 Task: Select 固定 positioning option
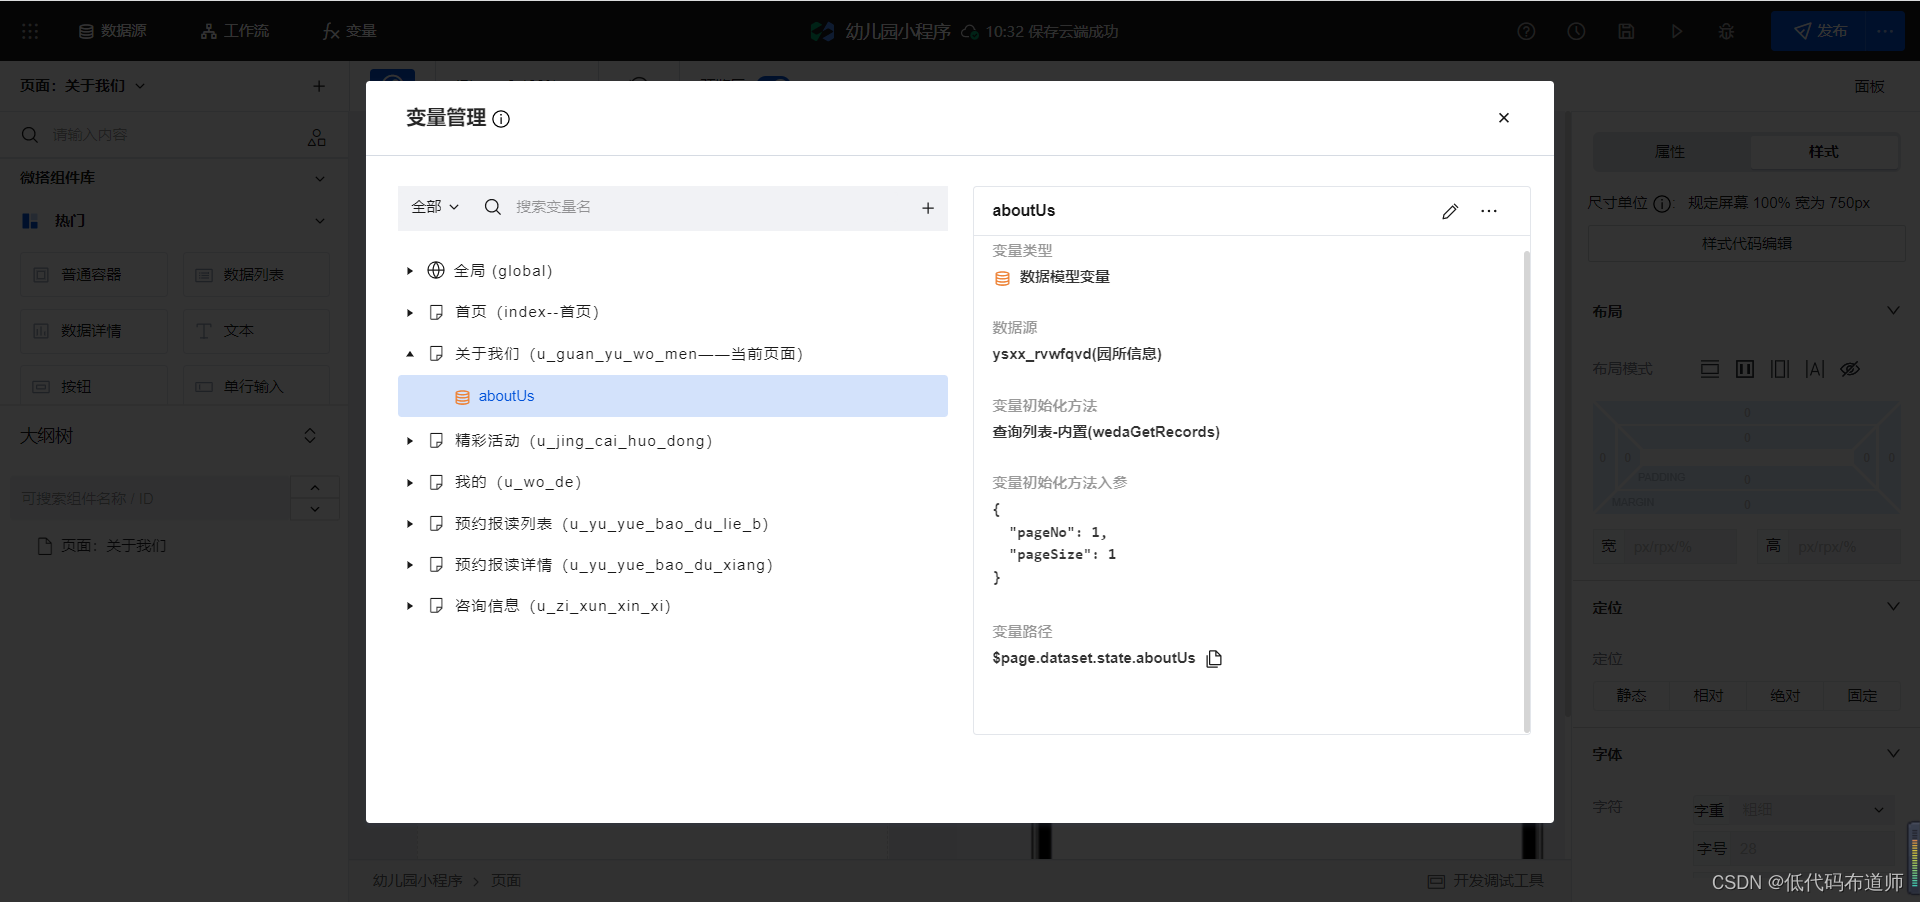1862,696
